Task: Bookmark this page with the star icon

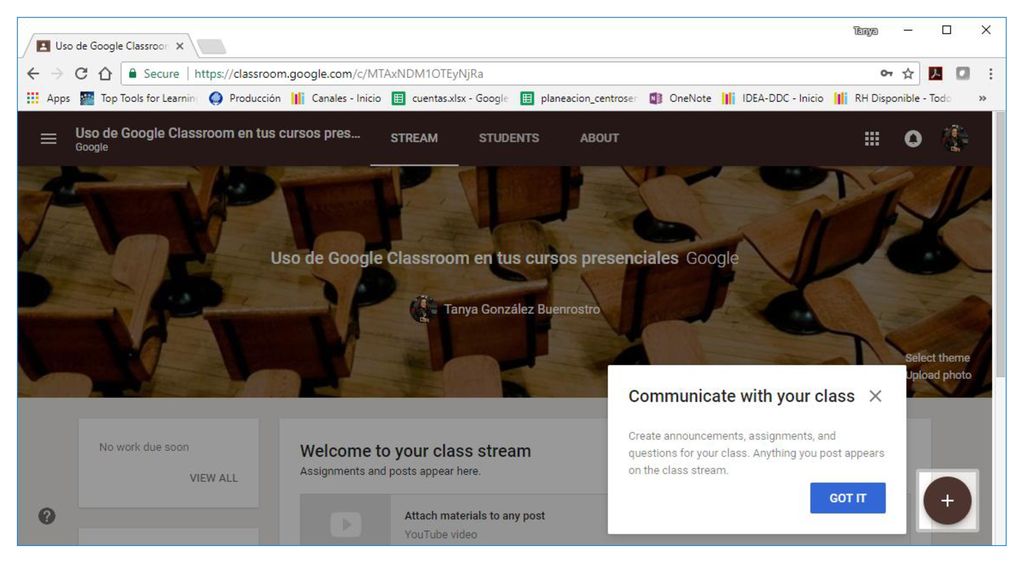Action: pyautogui.click(x=908, y=74)
